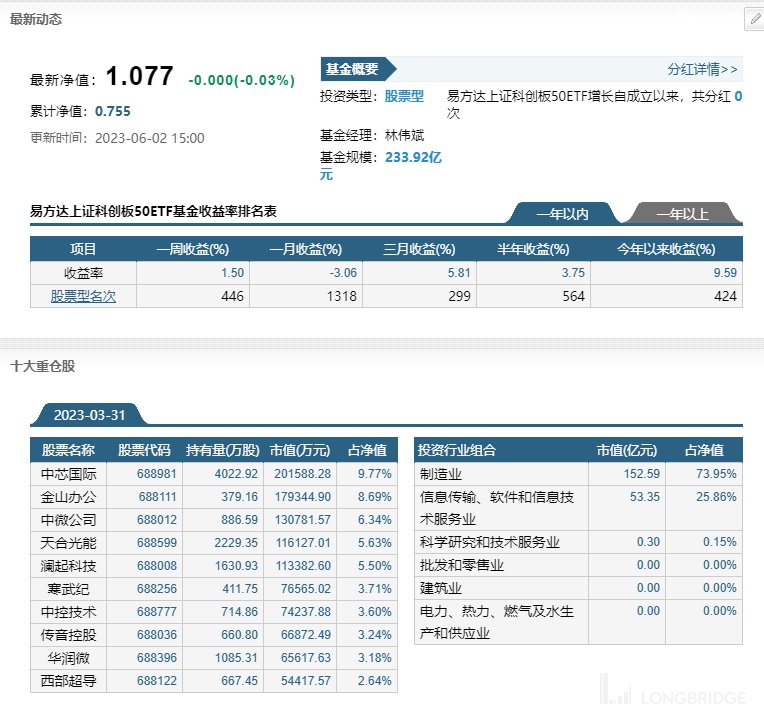Click the edit pencil icon at top right

point(753,18)
